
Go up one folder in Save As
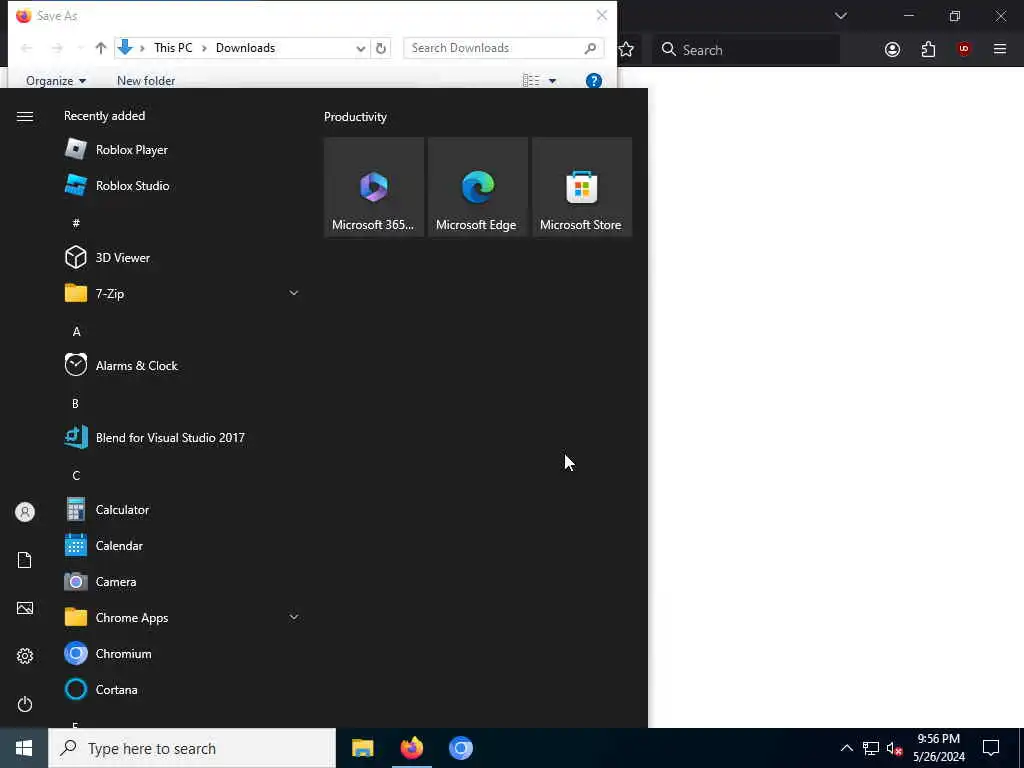click(x=101, y=48)
